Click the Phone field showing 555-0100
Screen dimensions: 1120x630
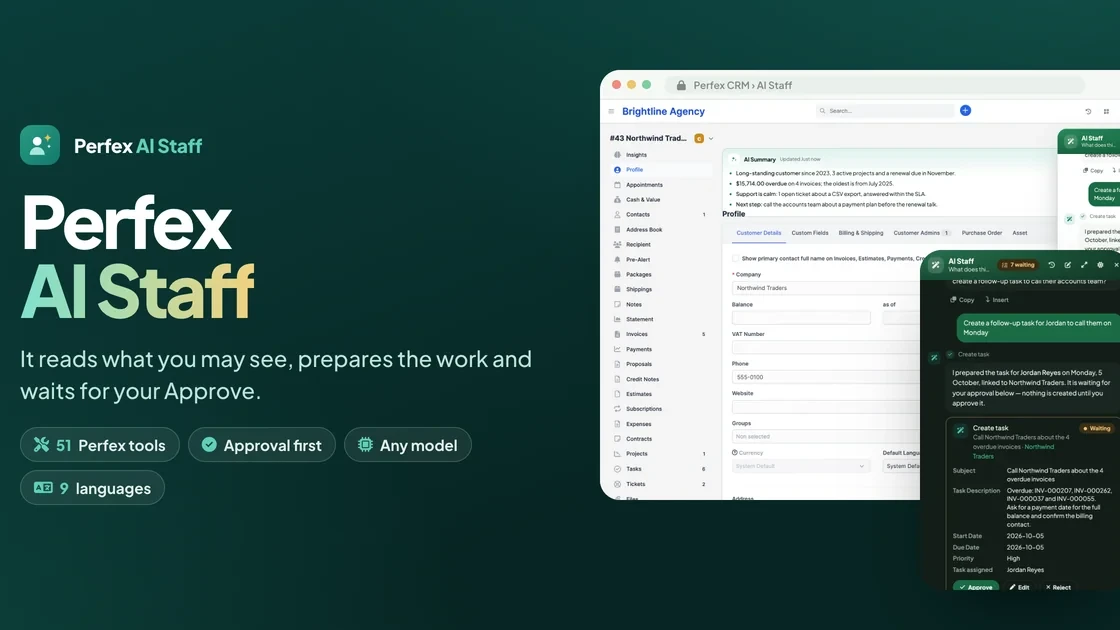pos(826,377)
